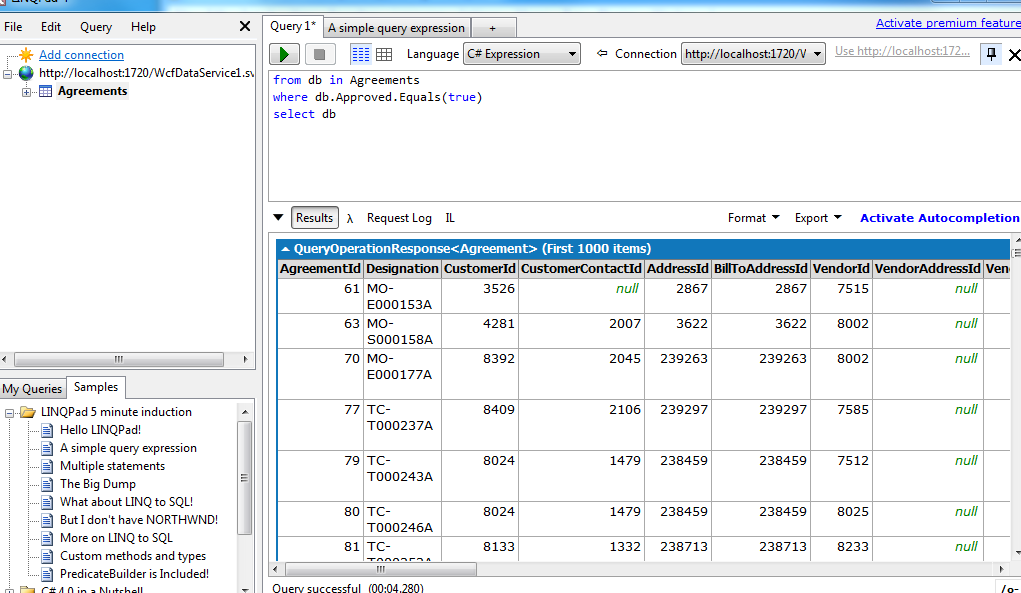Switch results to rich text view icon
This screenshot has width=1021, height=593.
(360, 54)
